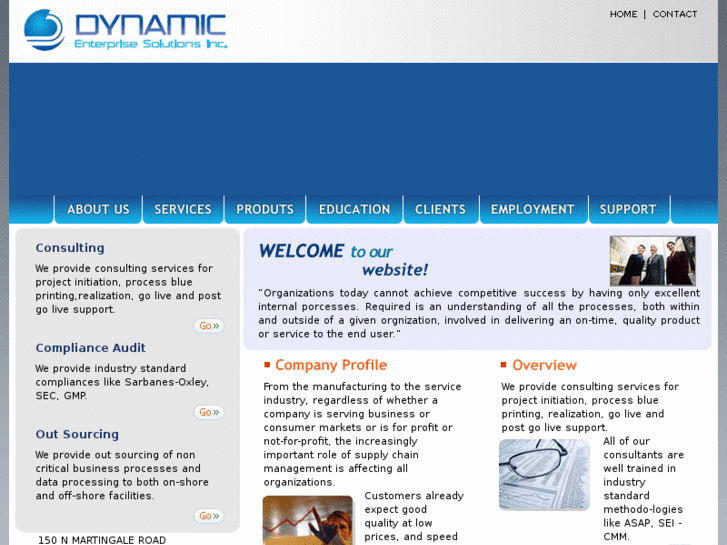Screen dimensions: 727x545
Task: Select the Consulting heading
Action: (70, 248)
